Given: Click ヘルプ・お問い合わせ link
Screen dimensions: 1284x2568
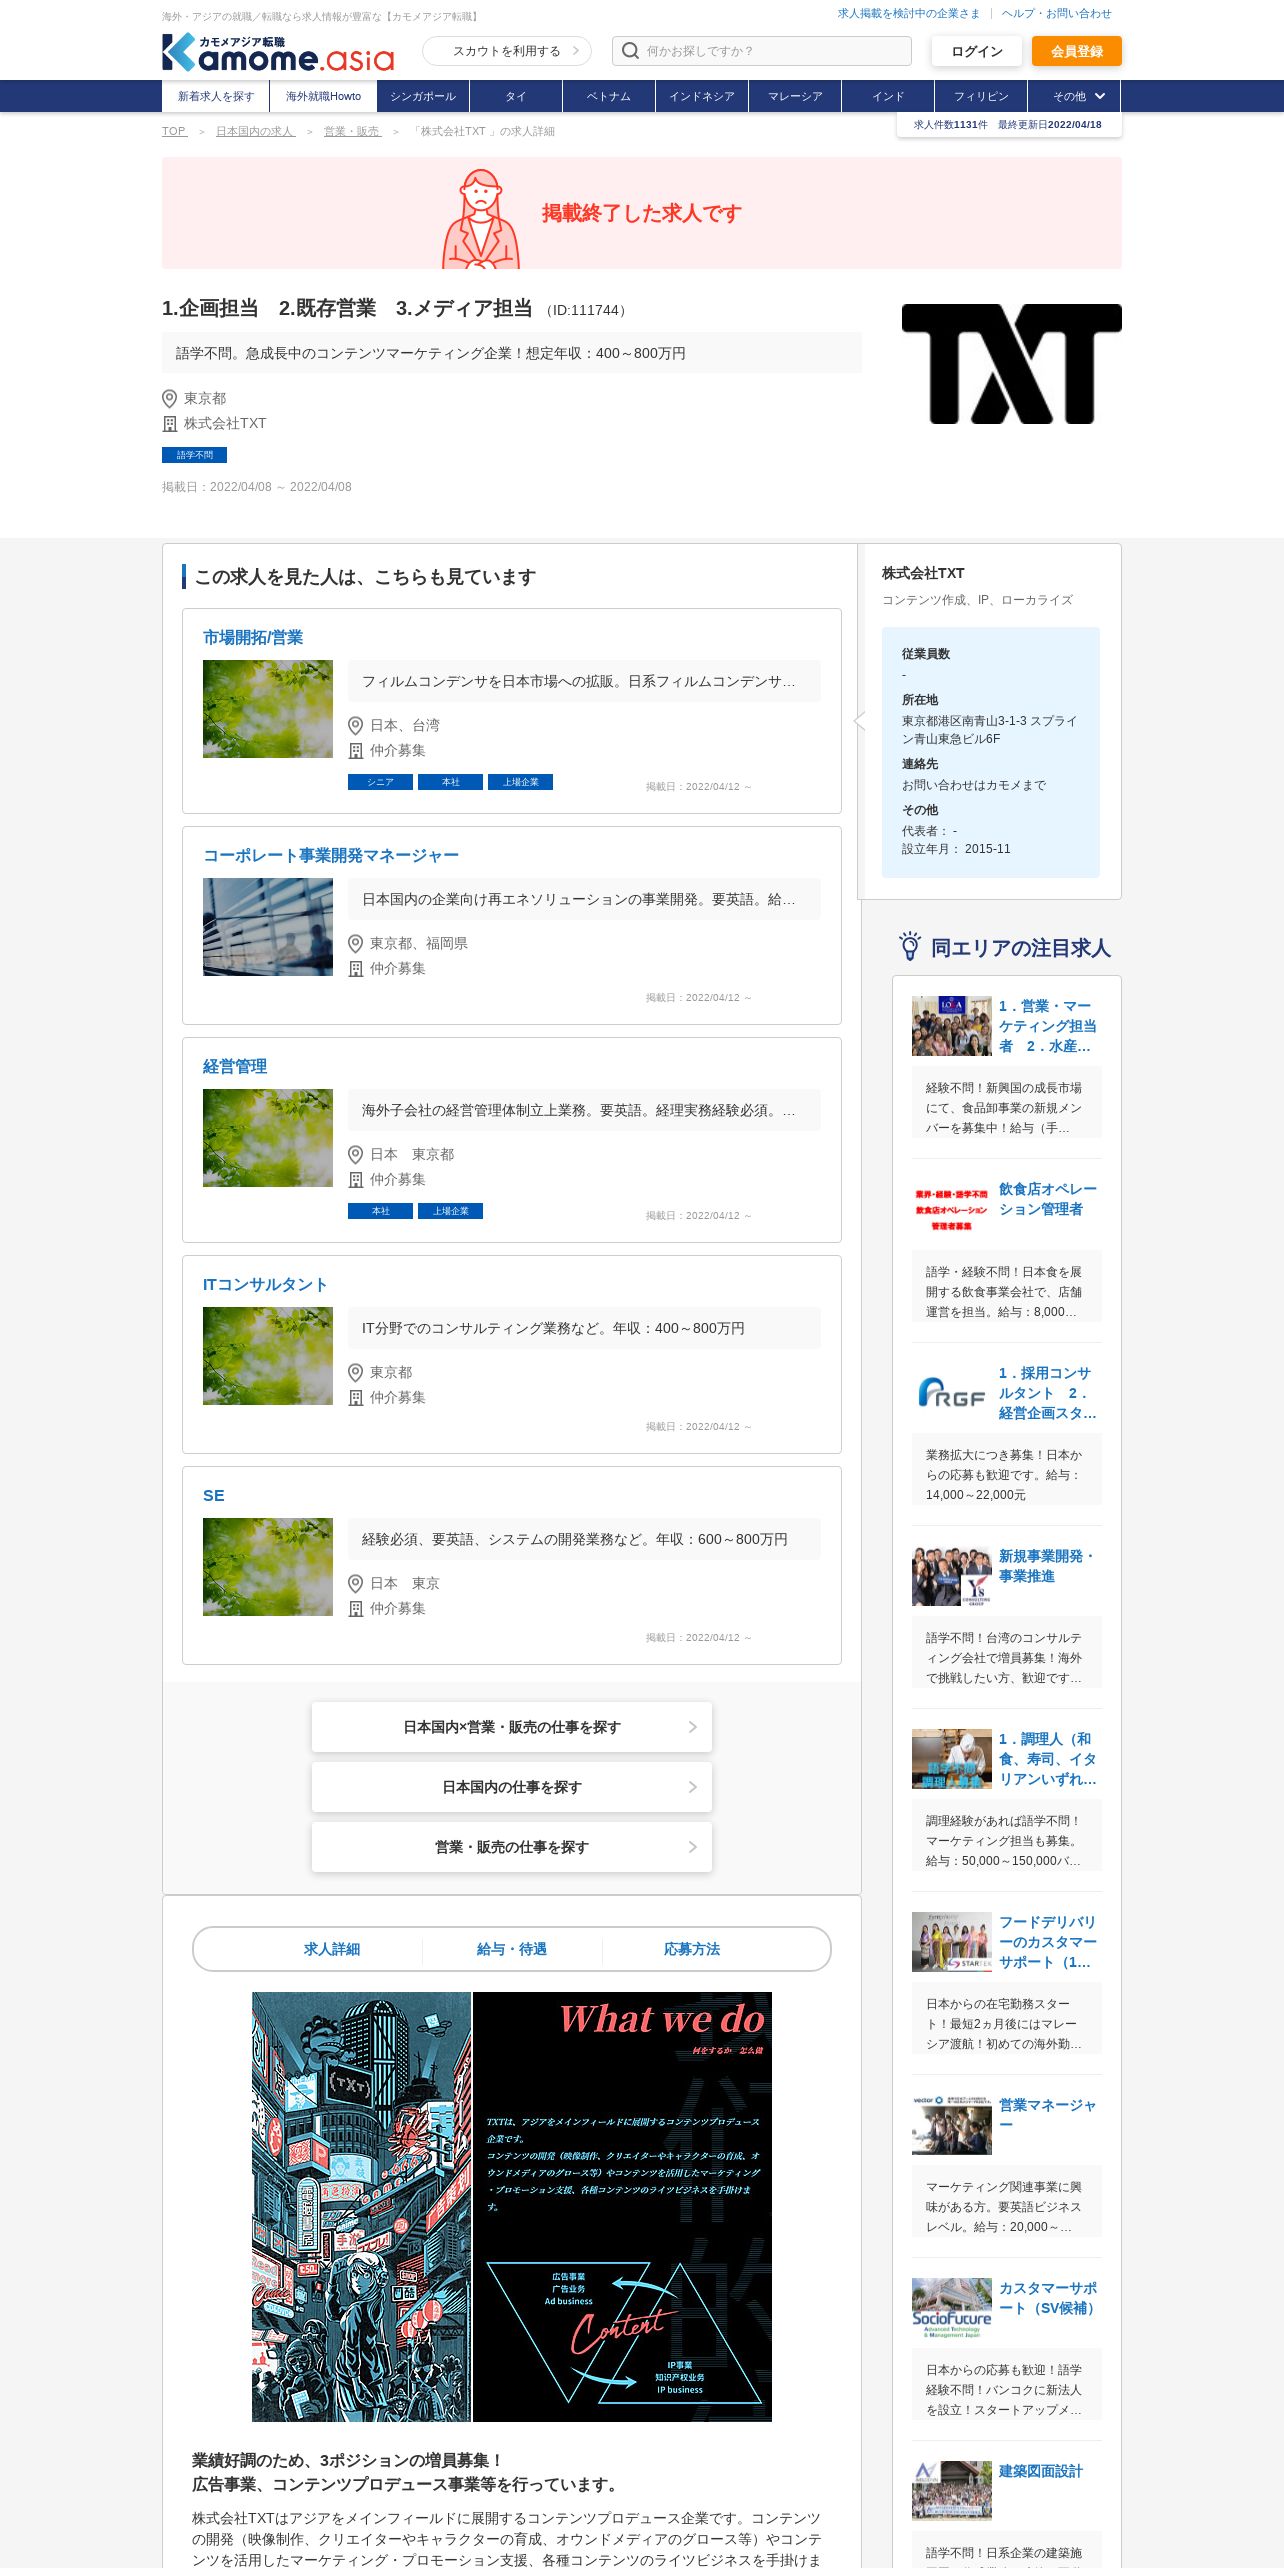Looking at the screenshot, I should point(1056,13).
